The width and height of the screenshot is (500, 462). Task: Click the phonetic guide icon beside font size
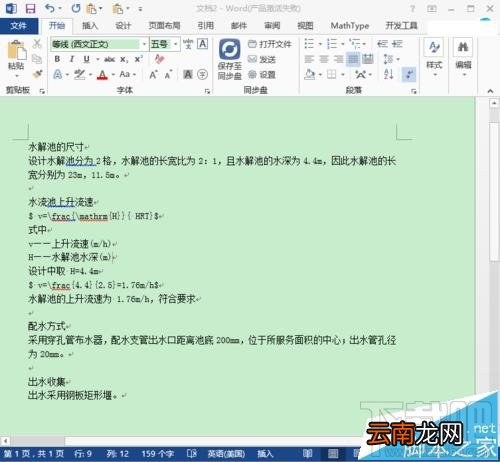188,44
